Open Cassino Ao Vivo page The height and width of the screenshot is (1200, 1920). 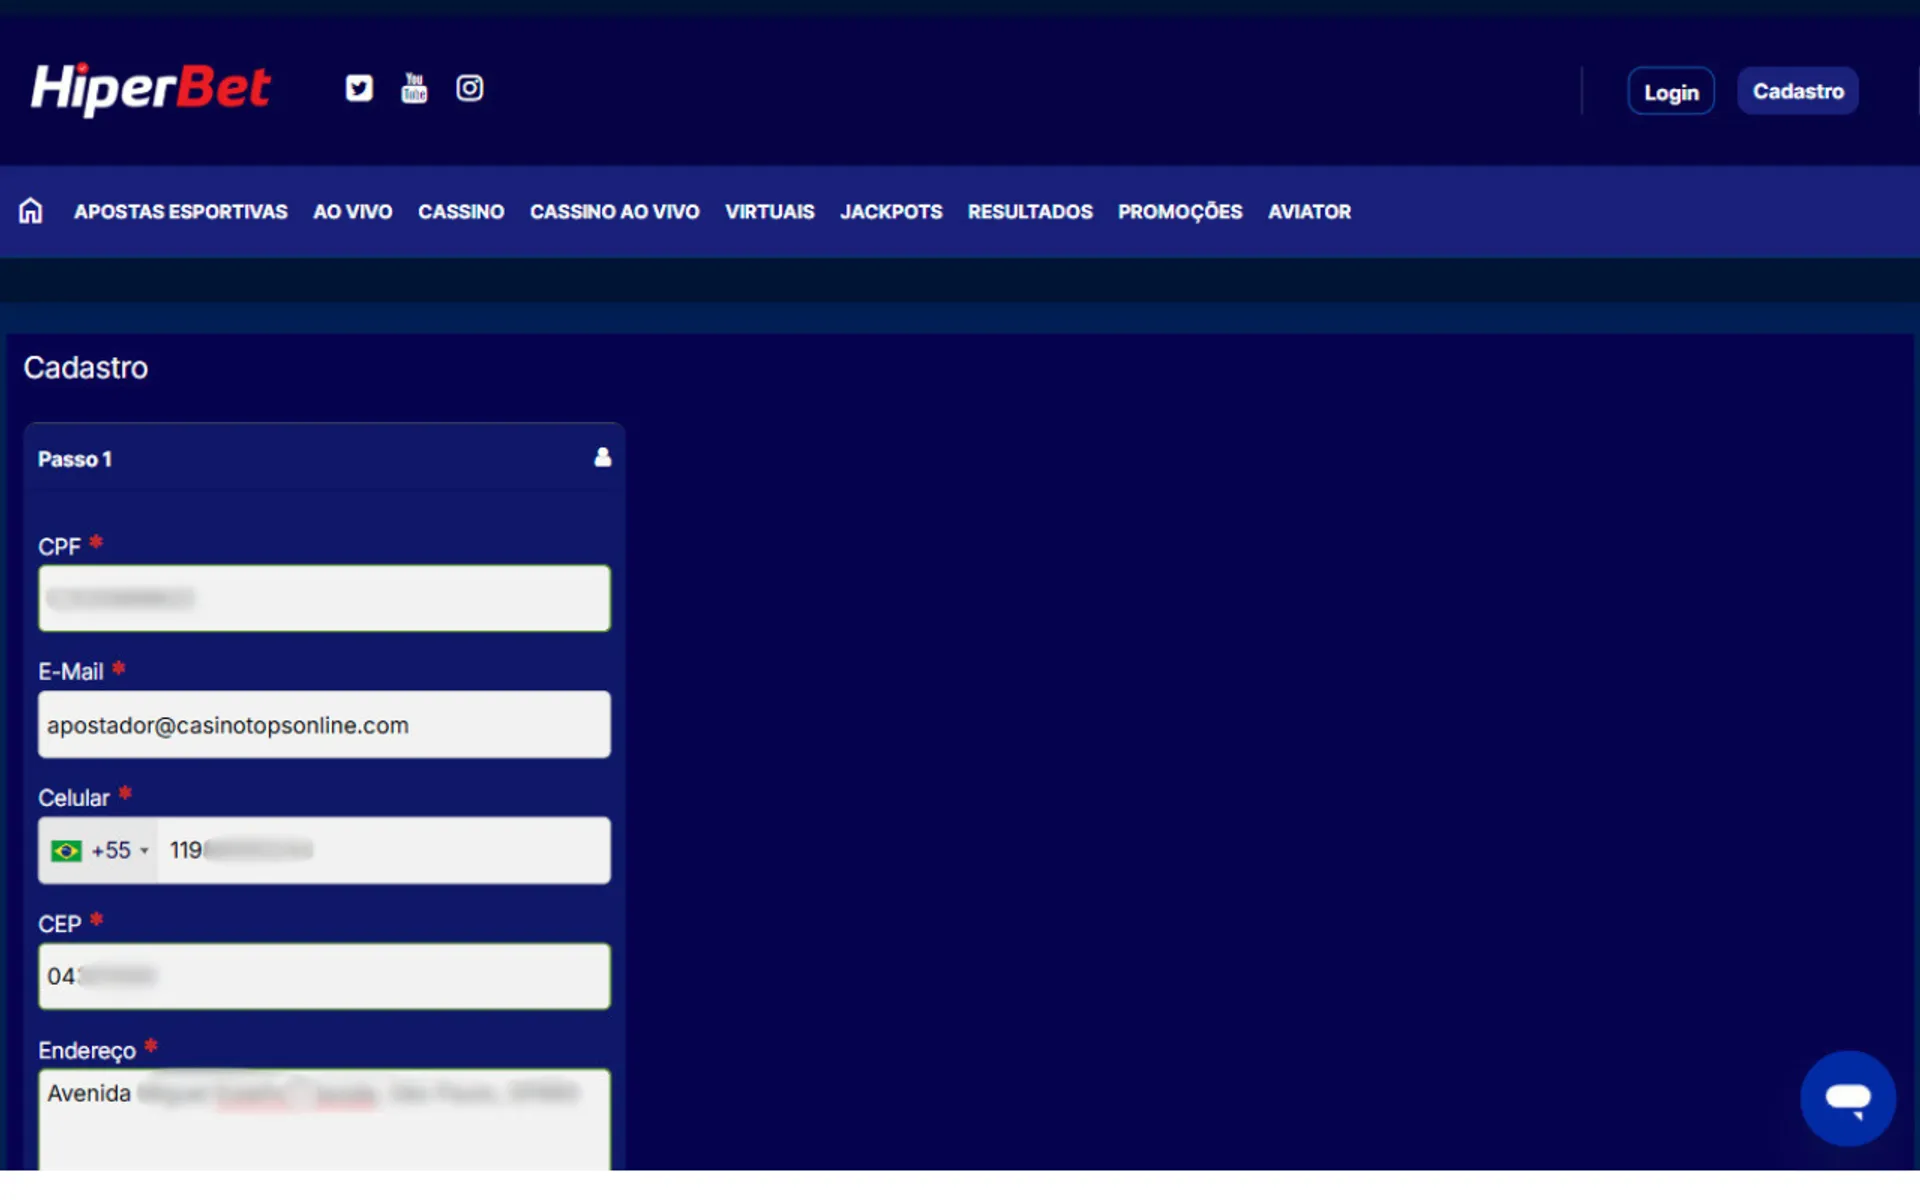(x=614, y=211)
